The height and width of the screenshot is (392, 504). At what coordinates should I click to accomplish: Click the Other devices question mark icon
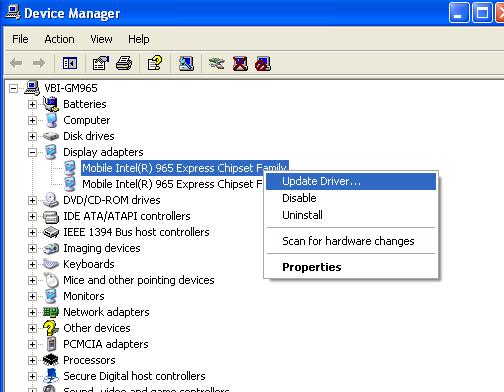click(x=51, y=328)
